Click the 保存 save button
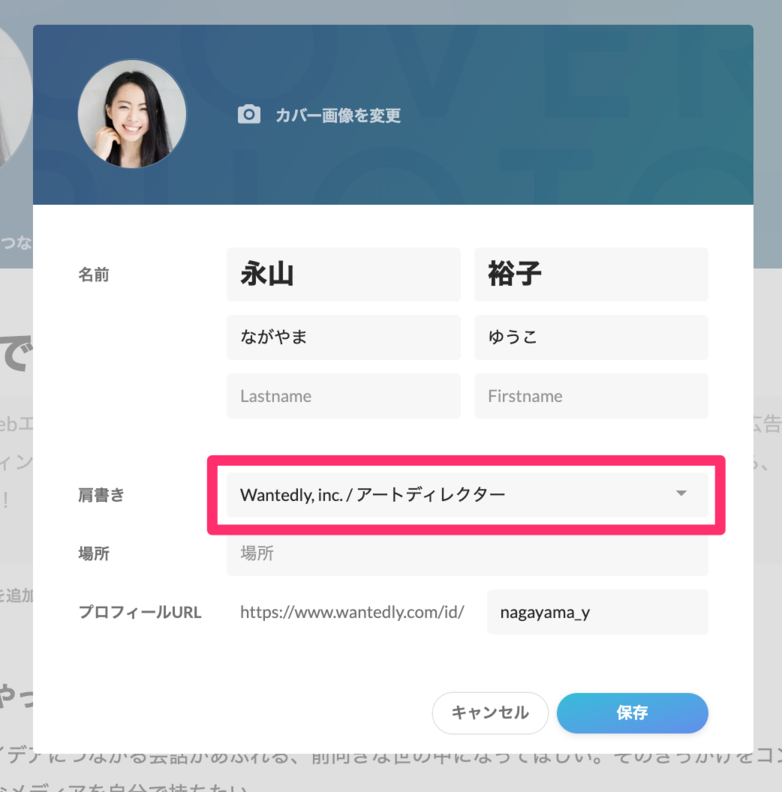This screenshot has width=782, height=792. tap(632, 713)
